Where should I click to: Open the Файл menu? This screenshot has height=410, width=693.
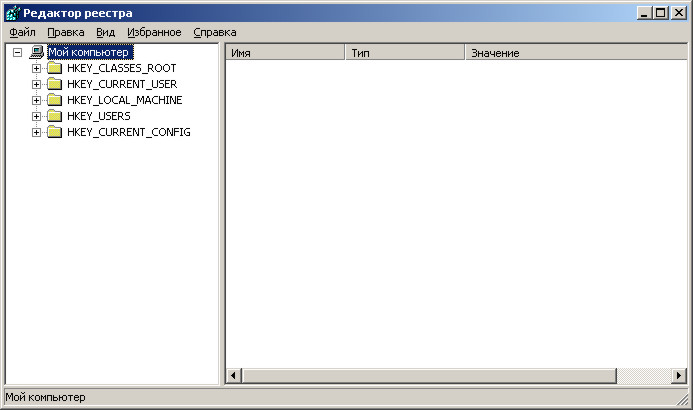pyautogui.click(x=22, y=32)
